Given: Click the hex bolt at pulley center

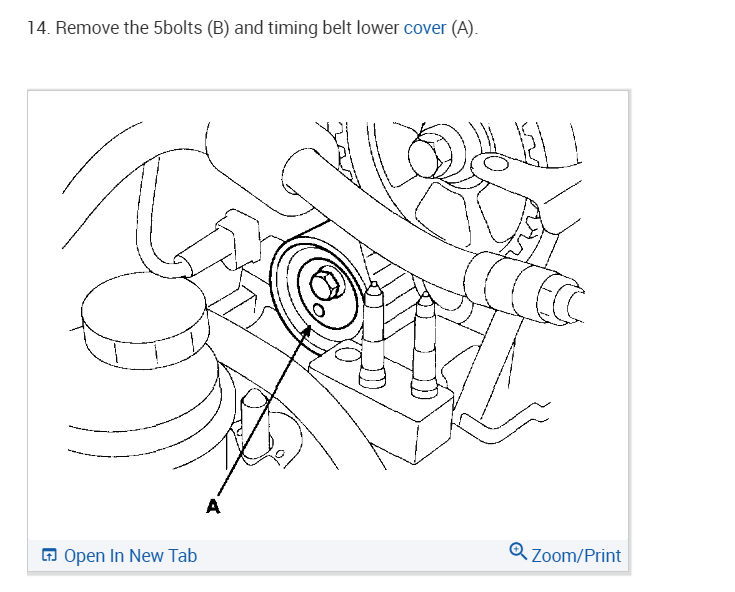Looking at the screenshot, I should [x=325, y=284].
